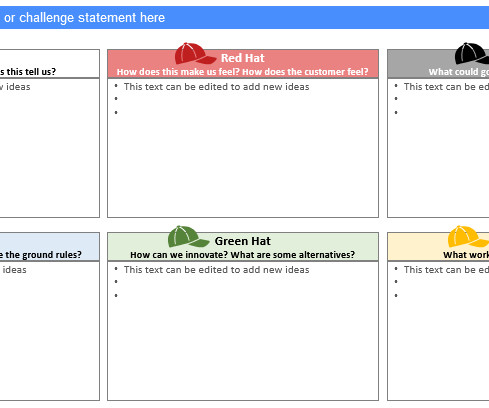The width and height of the screenshot is (489, 408).
Task: Click the third bullet in Red Hat box
Action: [x=116, y=112]
